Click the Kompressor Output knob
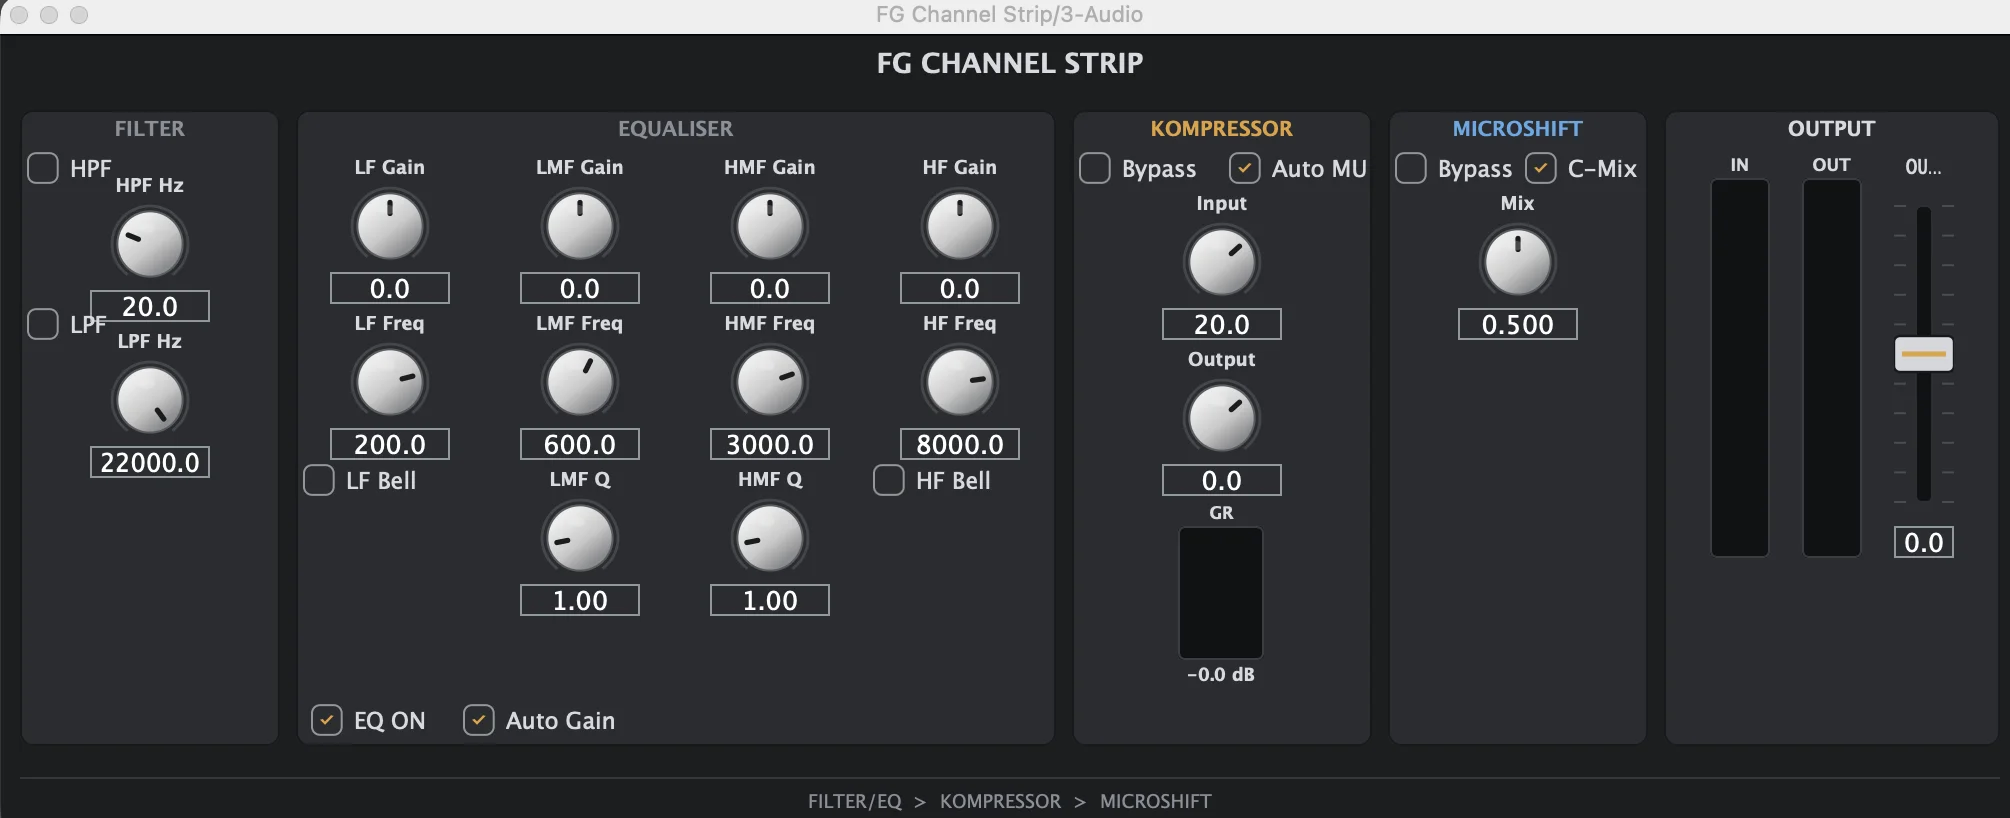Screen dimensions: 2010x818 (x=1222, y=418)
